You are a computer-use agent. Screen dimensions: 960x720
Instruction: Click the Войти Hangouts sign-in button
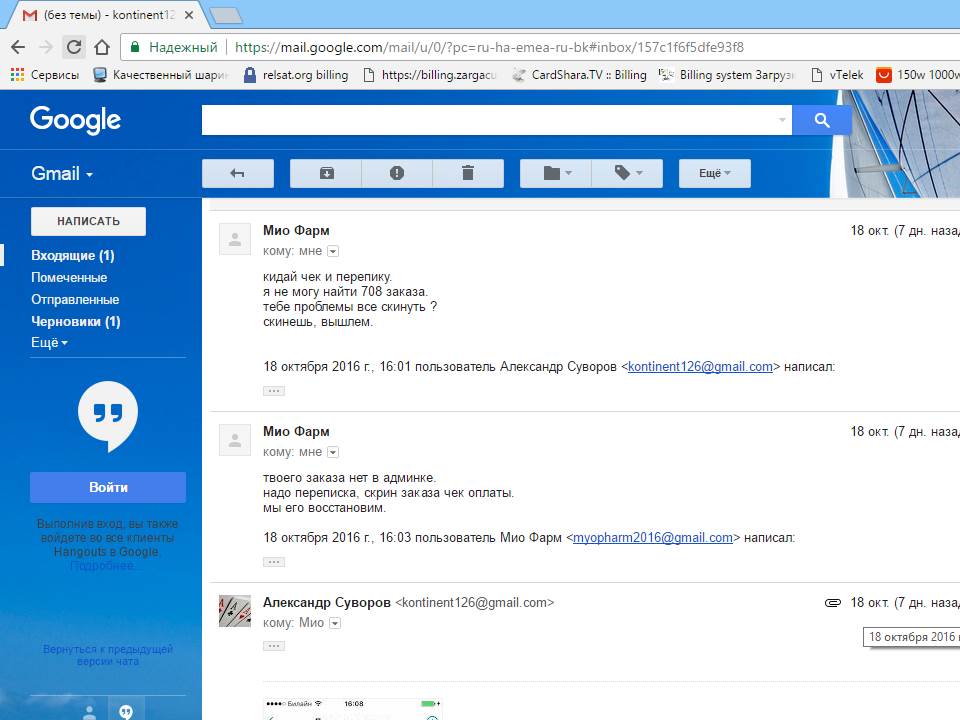(108, 487)
